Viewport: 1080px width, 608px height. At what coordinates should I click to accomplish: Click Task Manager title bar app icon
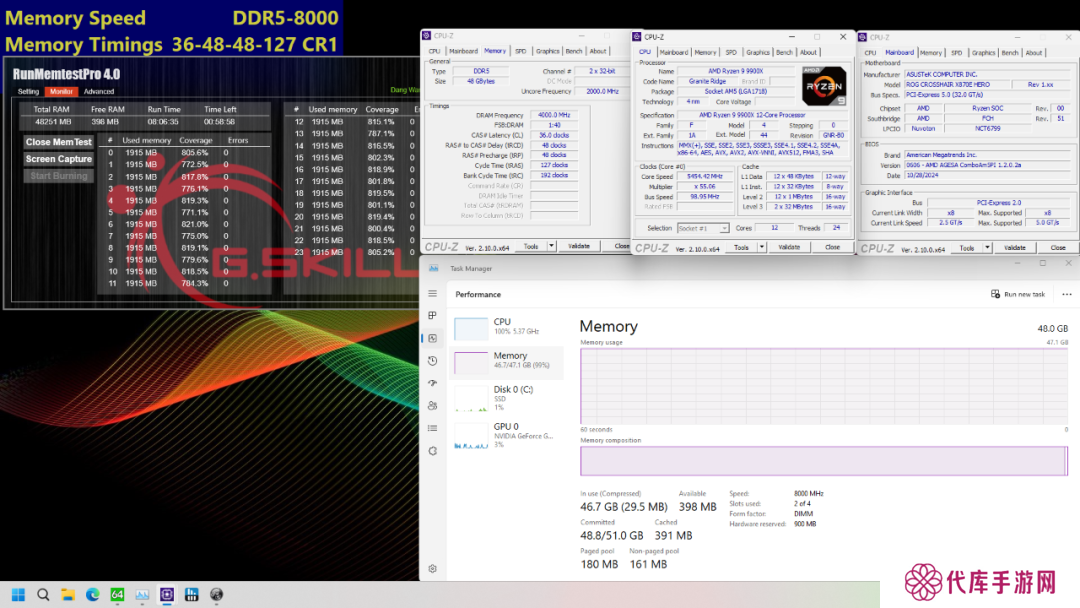[x=434, y=268]
